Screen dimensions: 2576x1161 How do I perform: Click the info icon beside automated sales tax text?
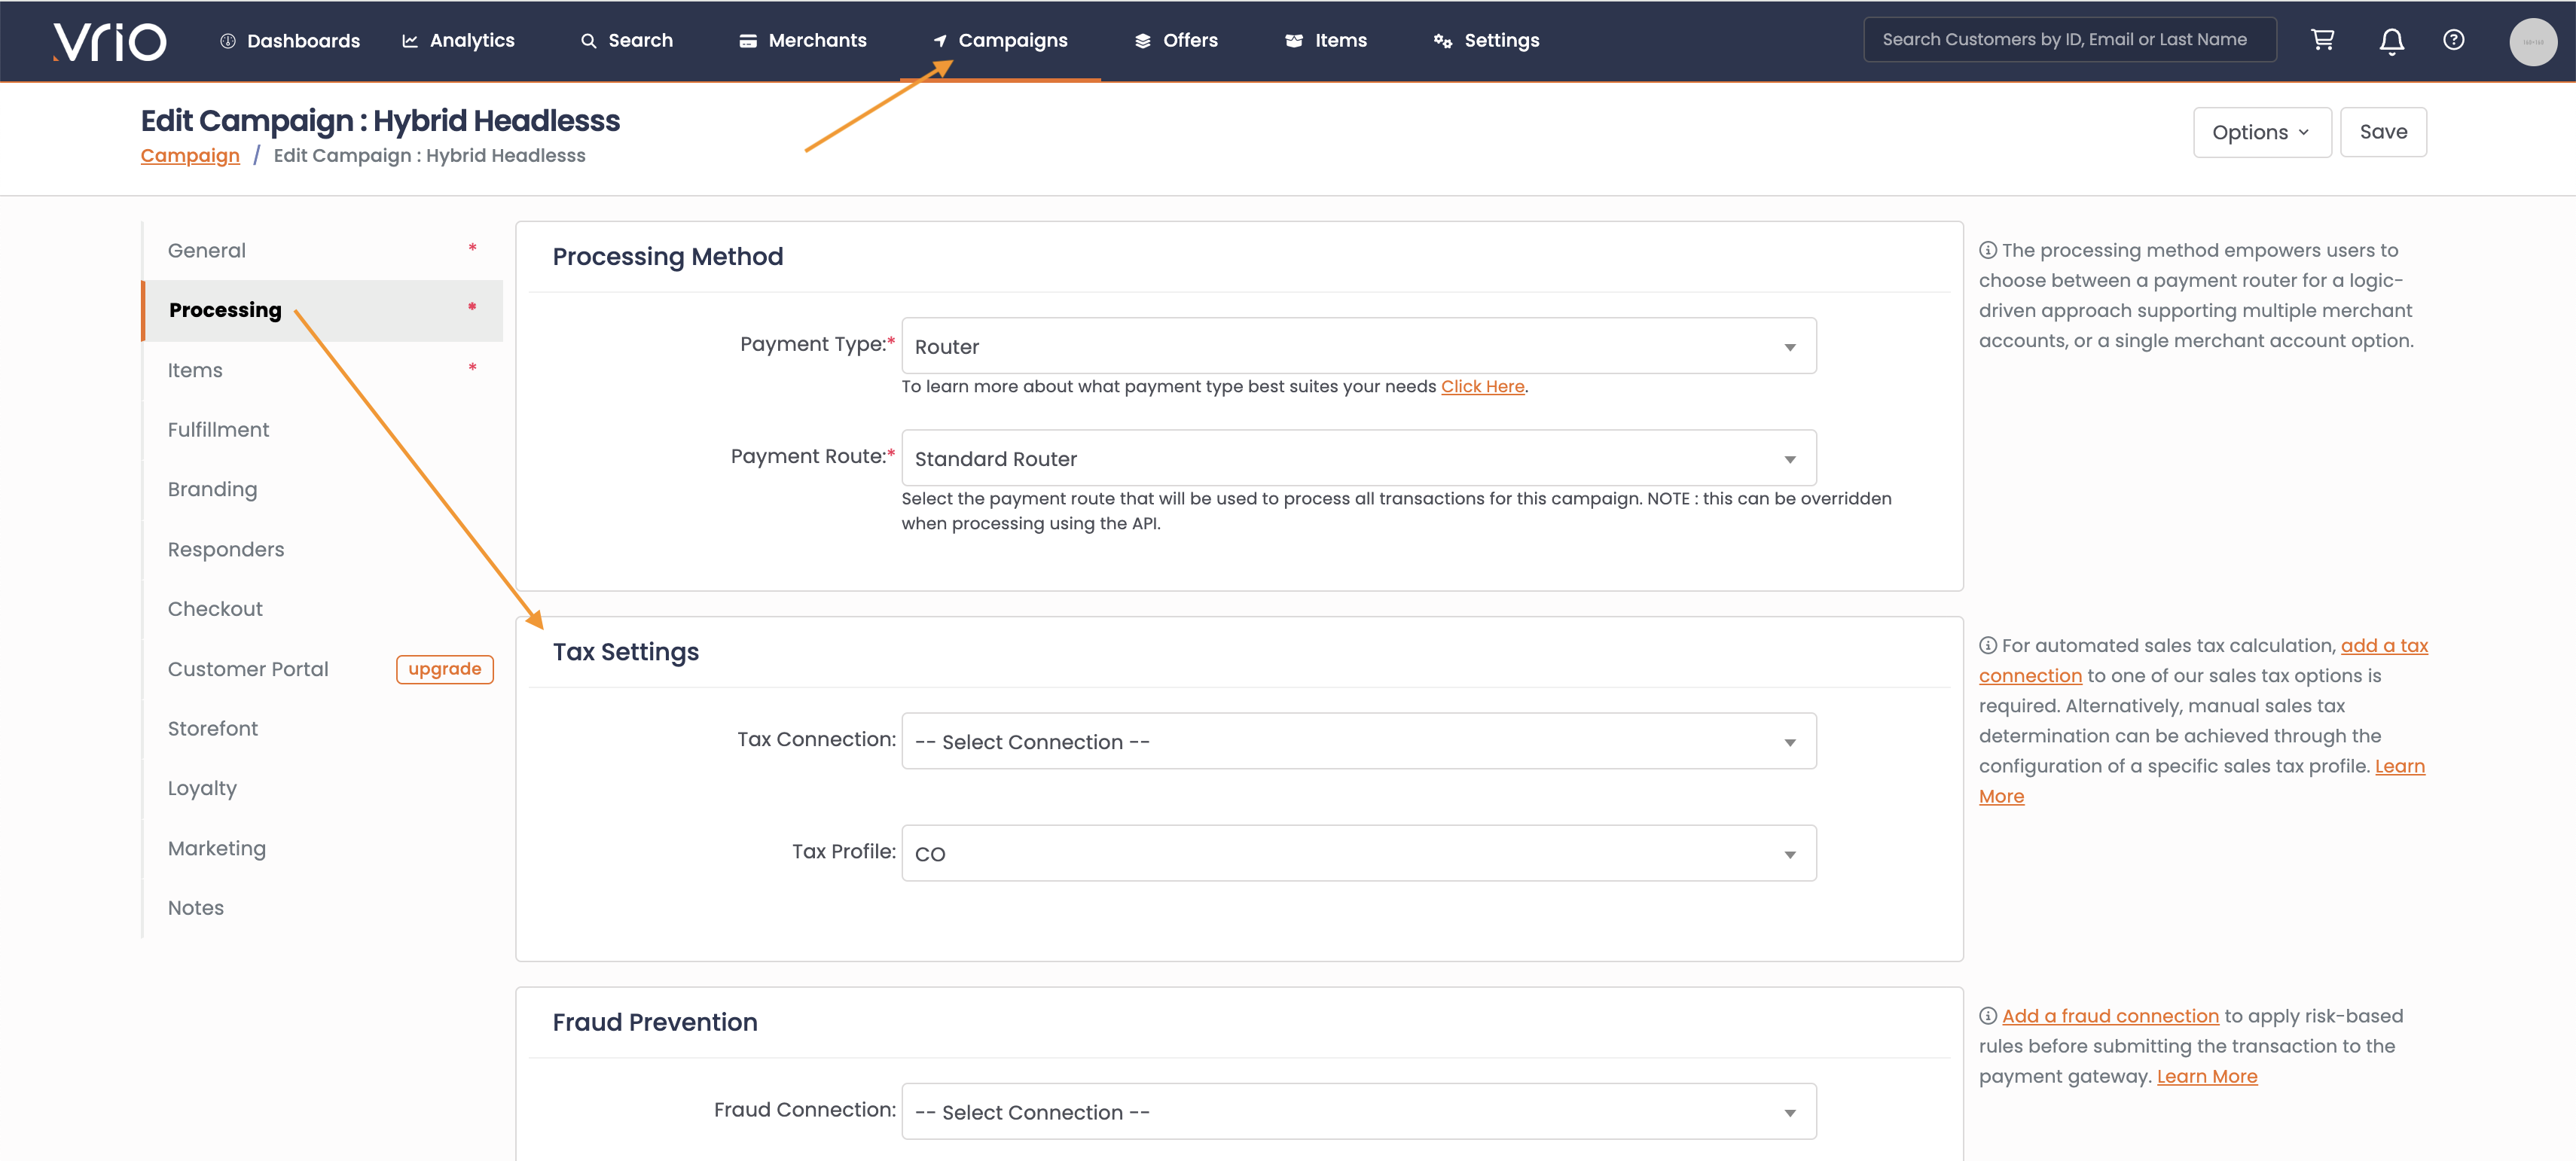coord(1988,645)
